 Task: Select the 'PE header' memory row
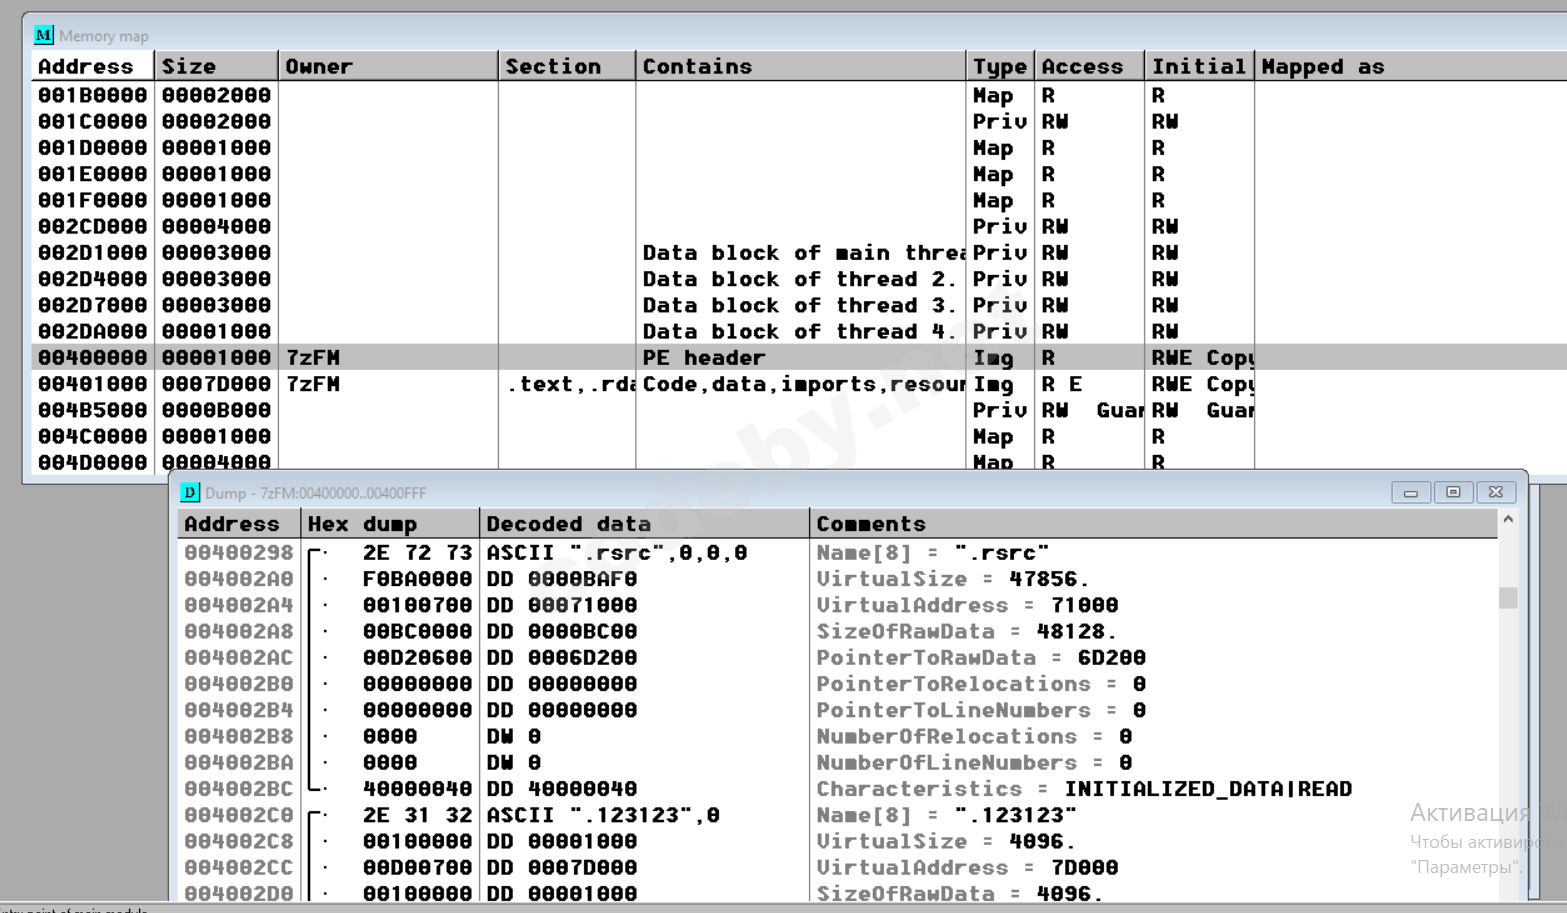(x=800, y=358)
